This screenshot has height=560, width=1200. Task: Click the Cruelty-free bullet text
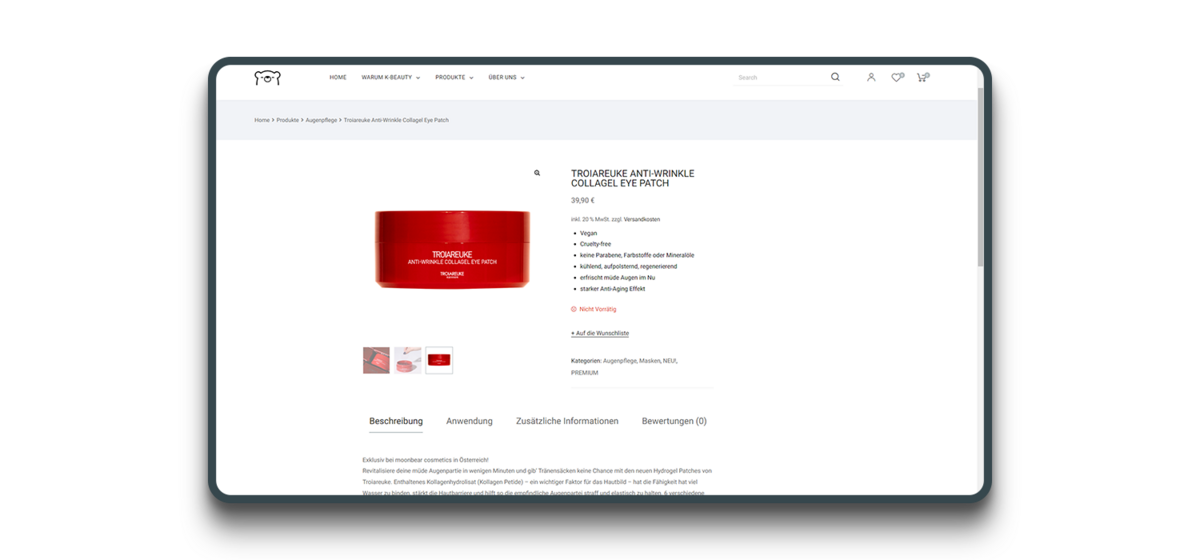click(595, 244)
